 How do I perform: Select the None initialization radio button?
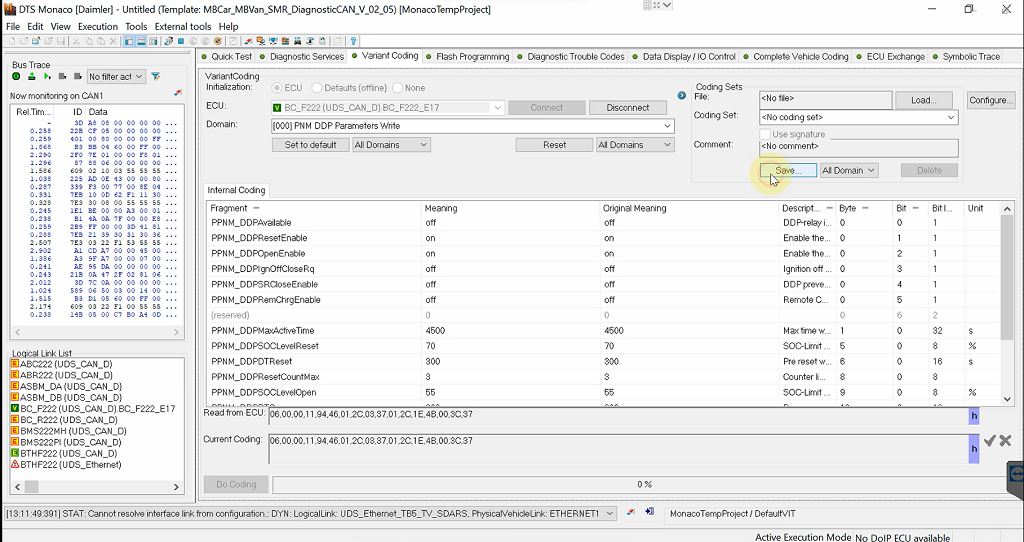tap(398, 88)
